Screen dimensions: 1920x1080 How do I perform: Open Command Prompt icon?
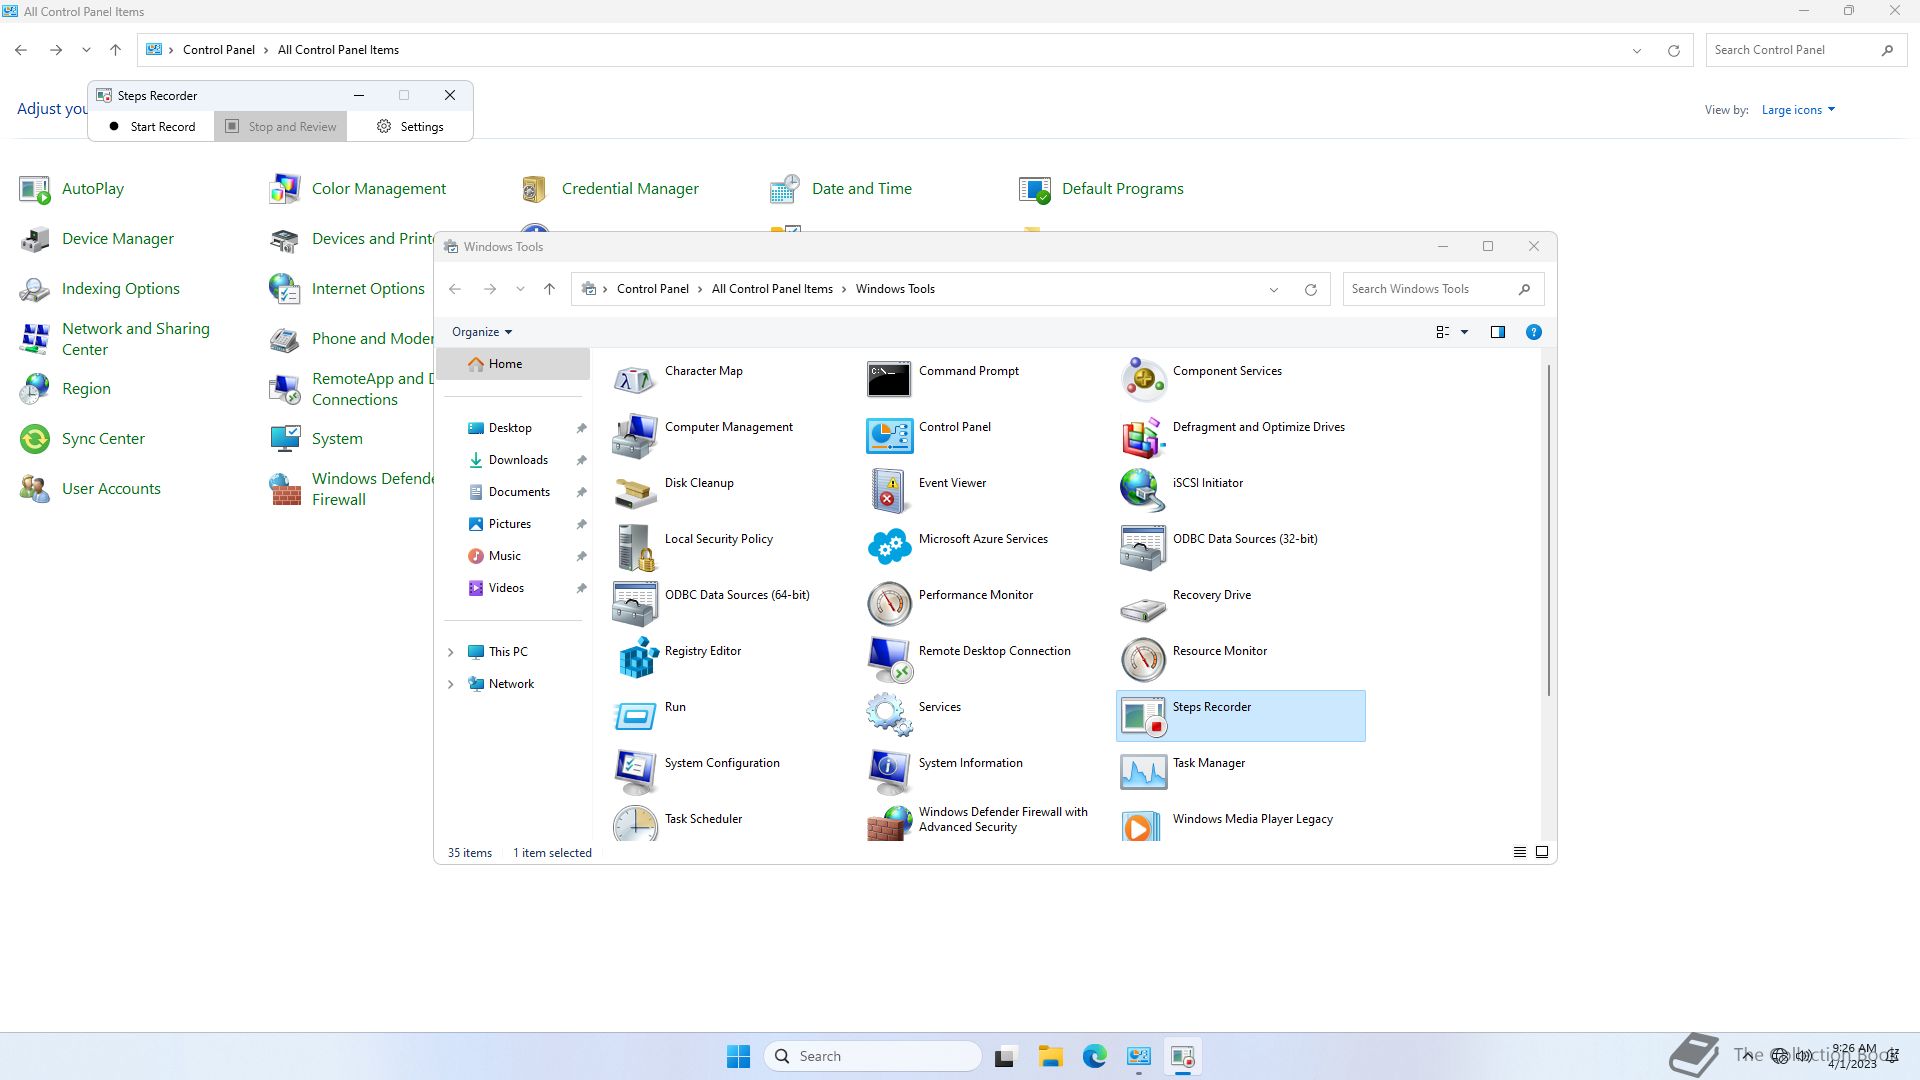click(889, 379)
